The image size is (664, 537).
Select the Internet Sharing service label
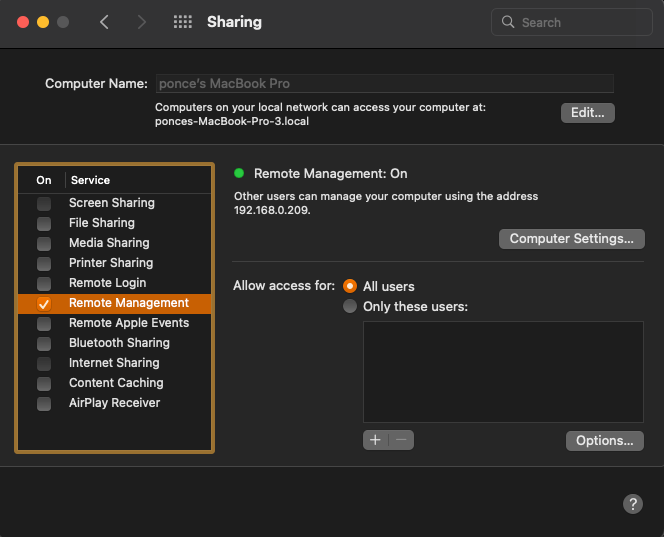(114, 363)
